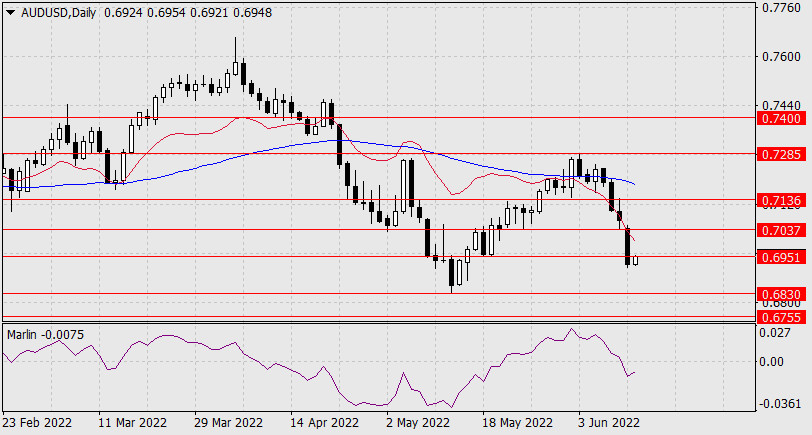Click the last point of the purple Marlin line

(635, 372)
